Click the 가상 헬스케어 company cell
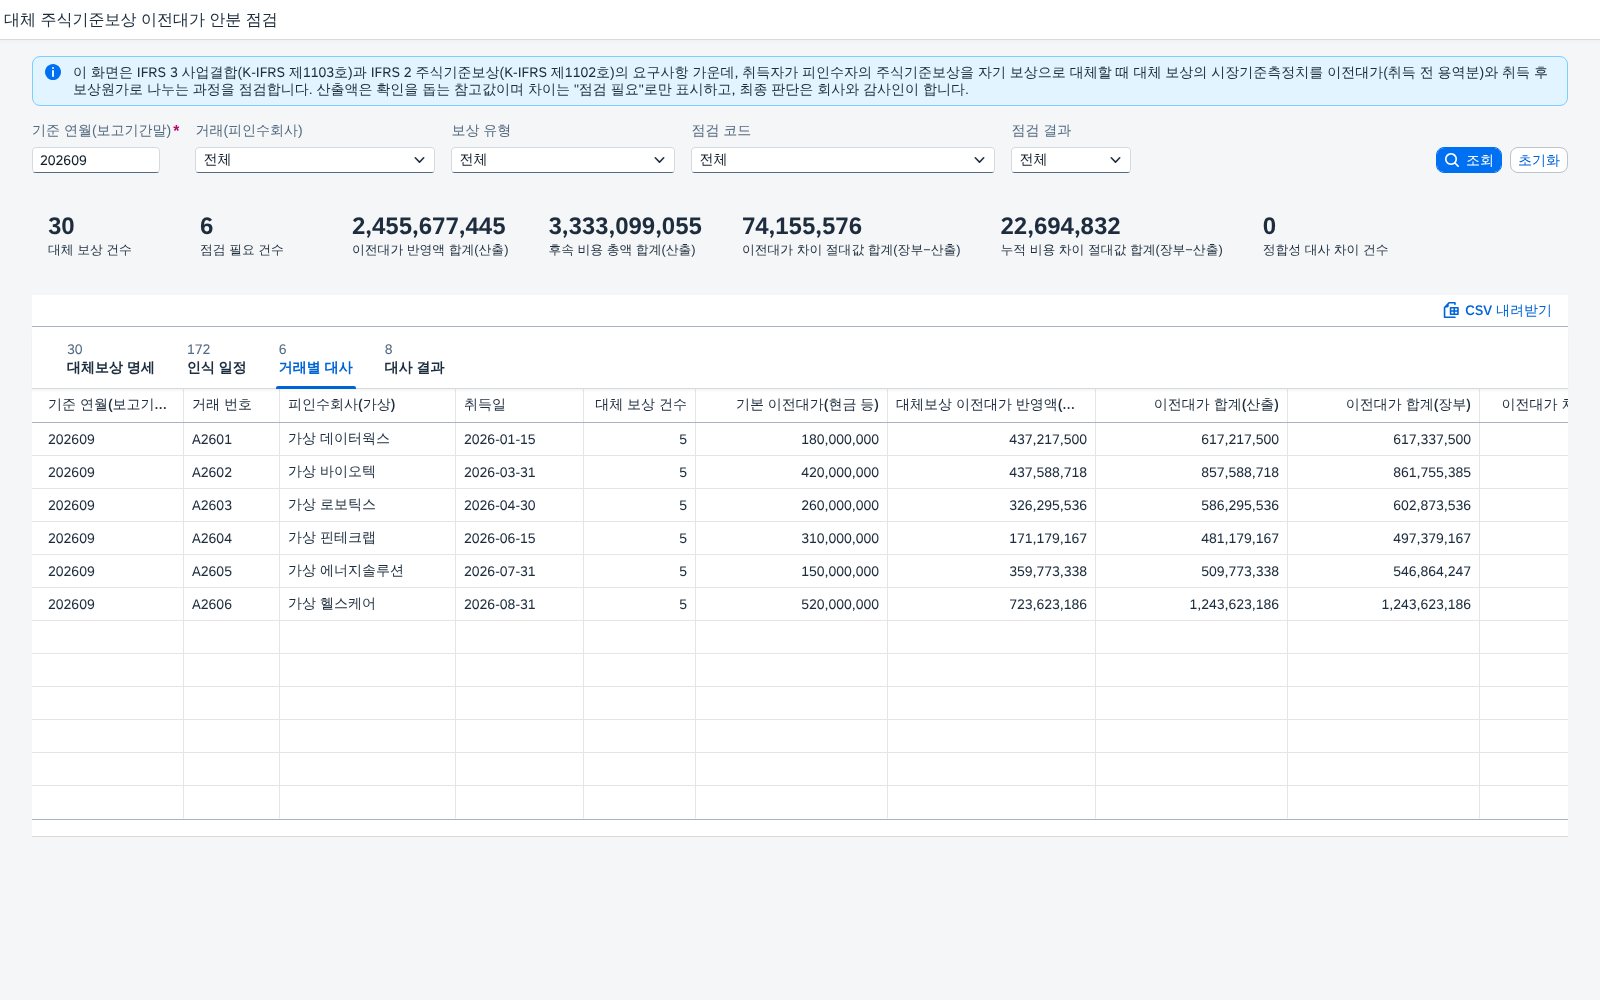This screenshot has height=1000, width=1600. tap(367, 604)
